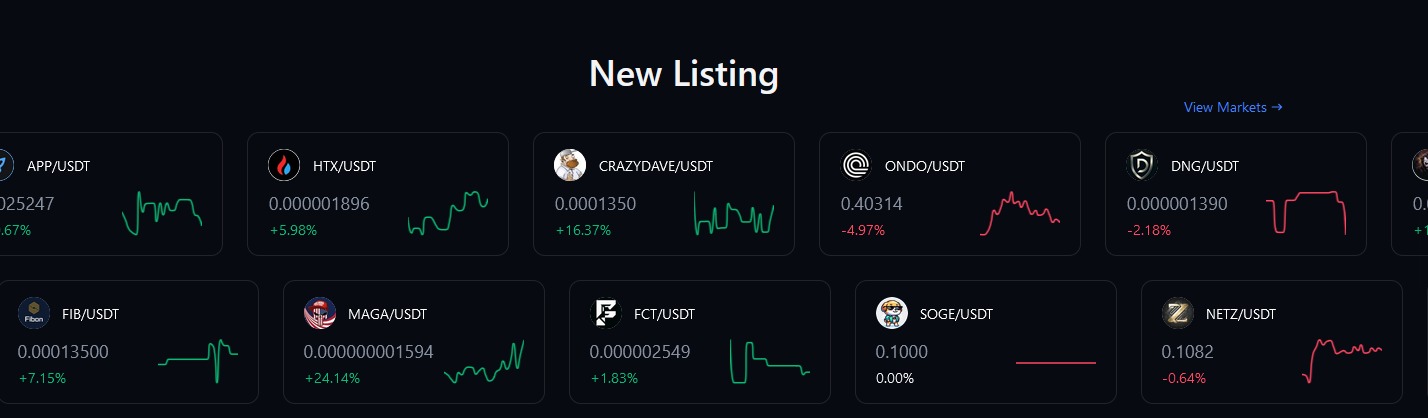This screenshot has height=418, width=1428.
Task: Click the SOGE/USDT flat price line chart
Action: click(1056, 362)
